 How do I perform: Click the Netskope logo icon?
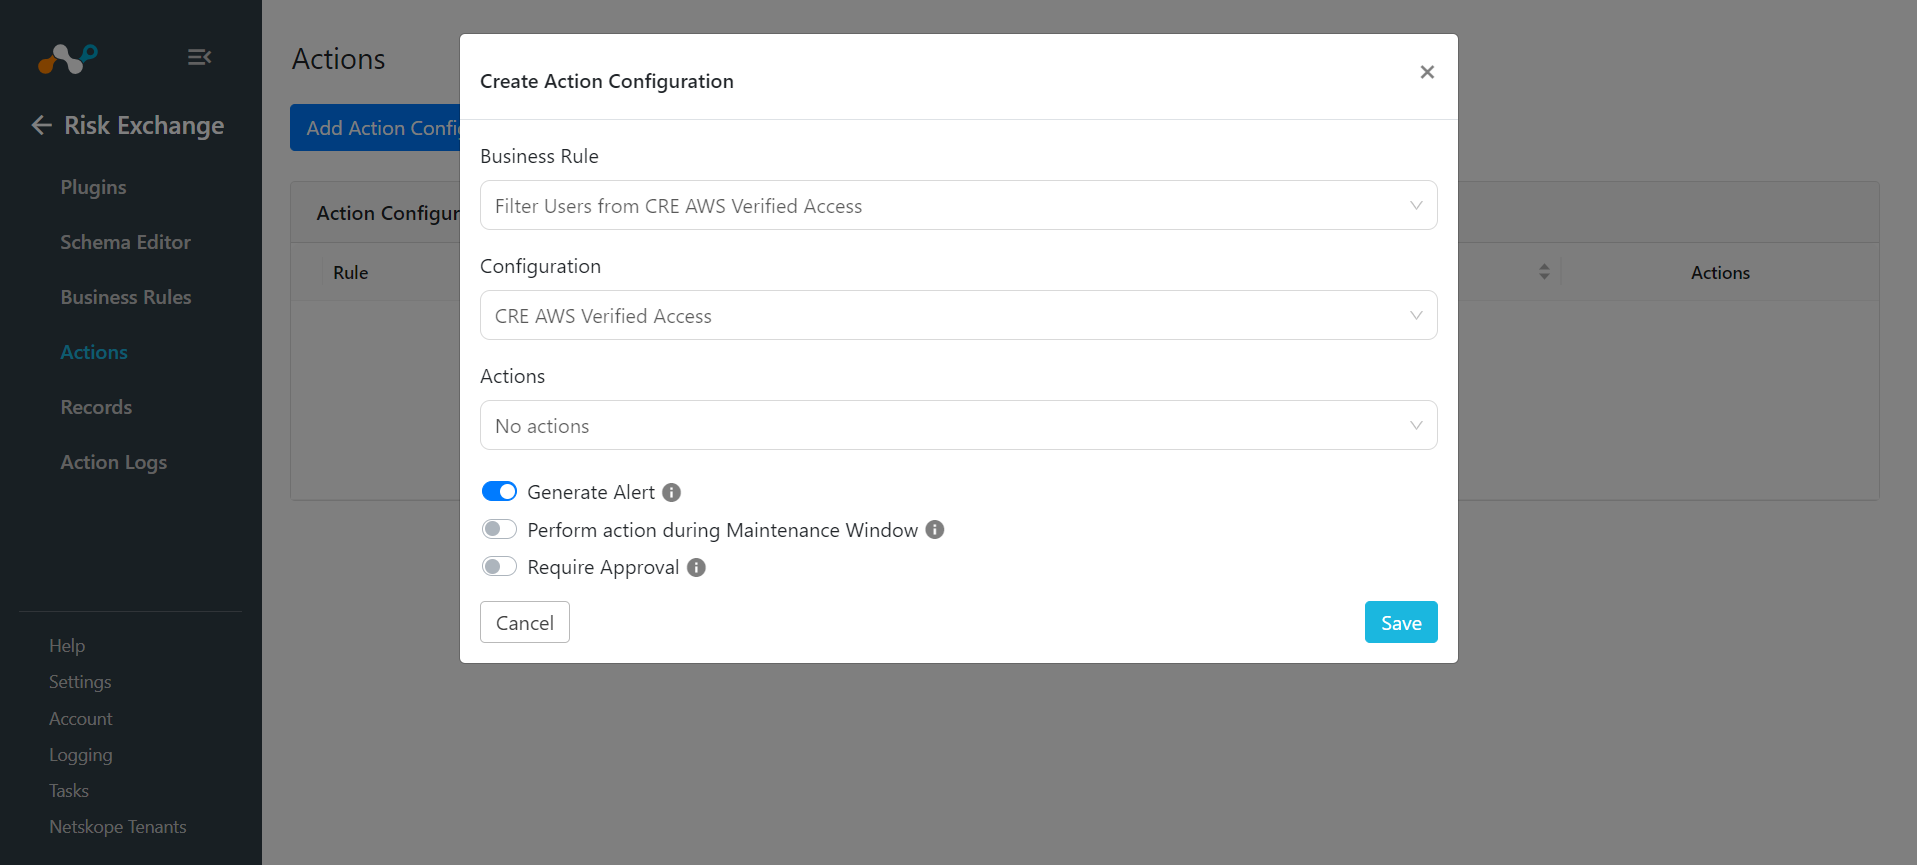click(x=67, y=58)
